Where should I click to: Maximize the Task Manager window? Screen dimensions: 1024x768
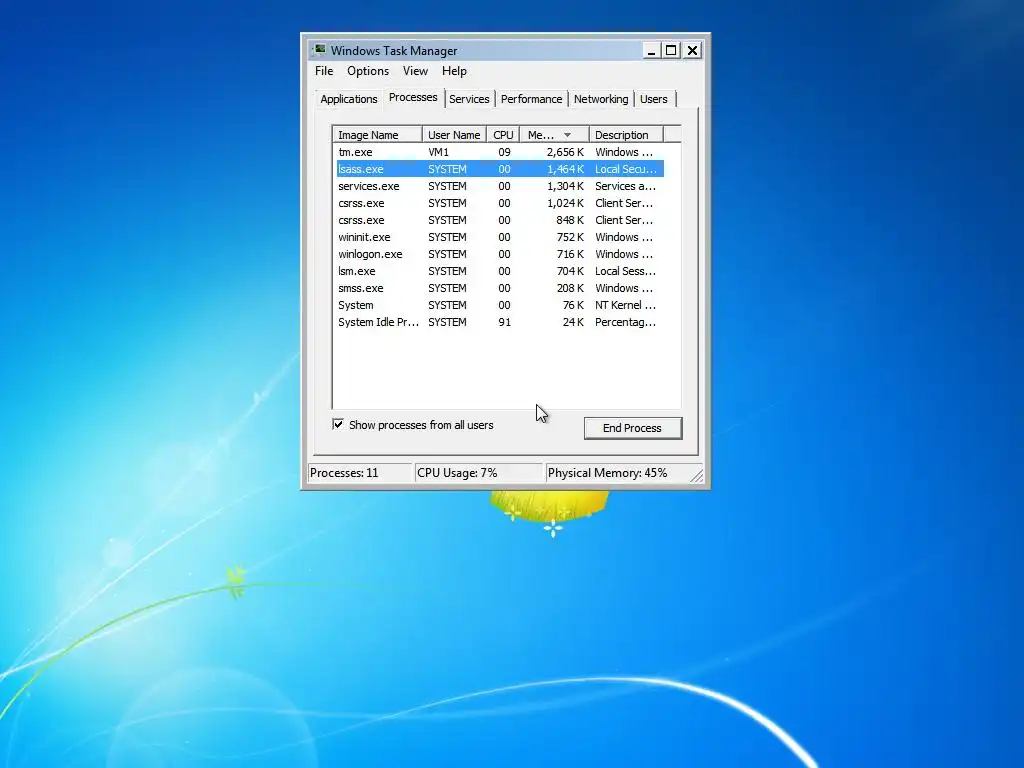pos(671,50)
